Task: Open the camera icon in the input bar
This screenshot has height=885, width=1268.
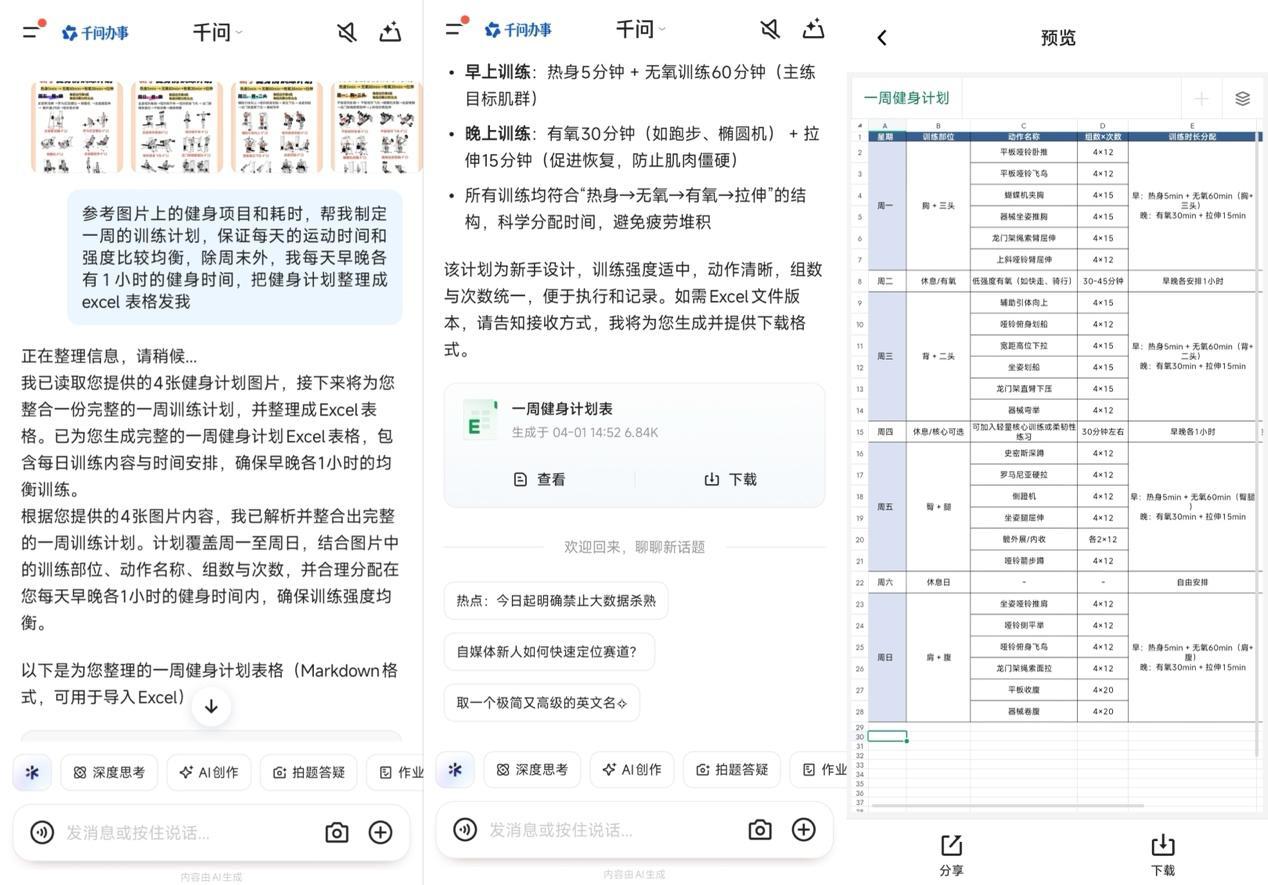Action: pos(337,831)
